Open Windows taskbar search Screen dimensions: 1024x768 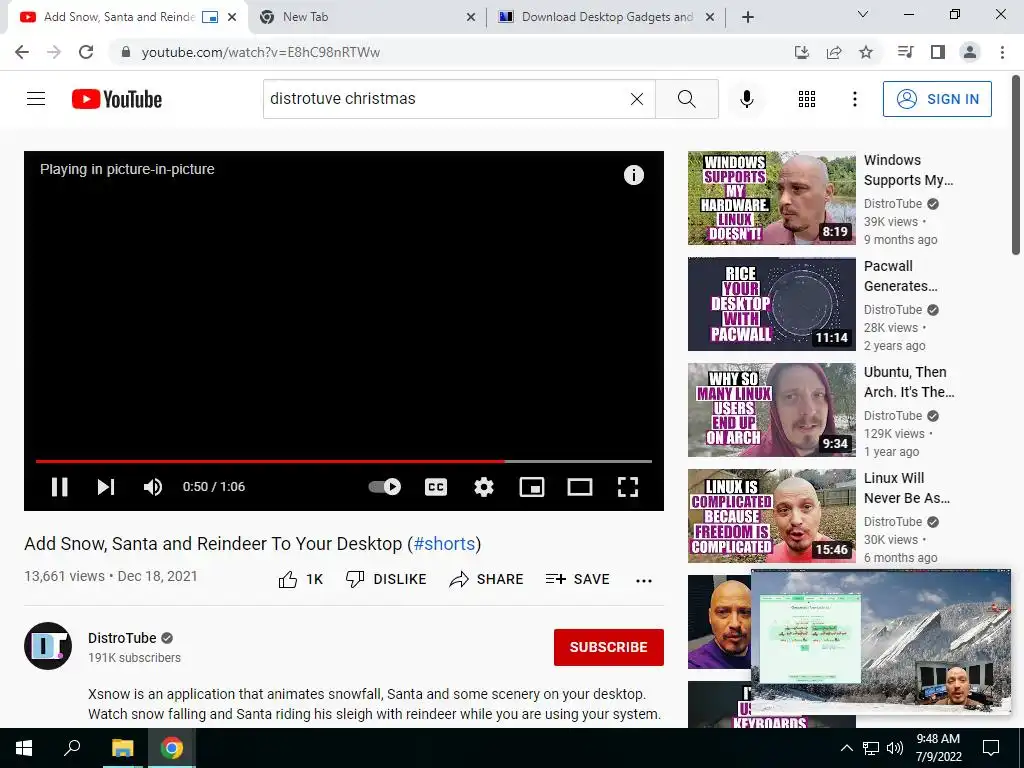tap(72, 748)
